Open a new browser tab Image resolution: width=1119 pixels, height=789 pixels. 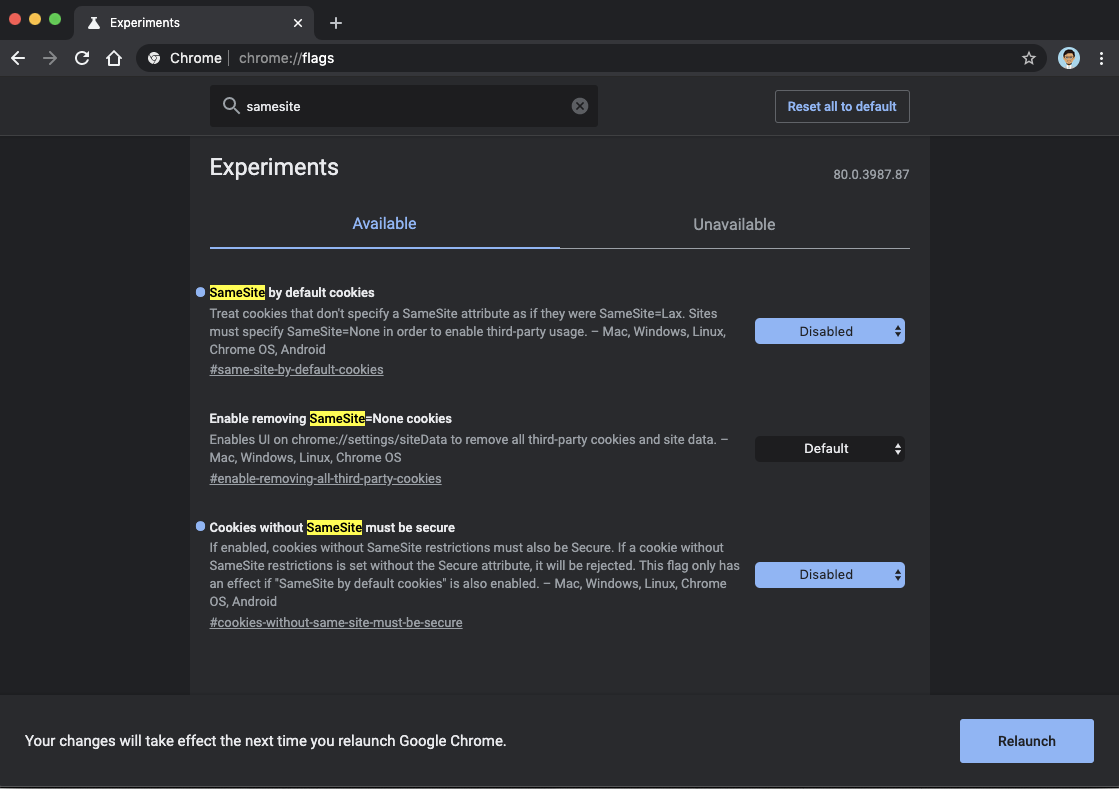[x=336, y=22]
